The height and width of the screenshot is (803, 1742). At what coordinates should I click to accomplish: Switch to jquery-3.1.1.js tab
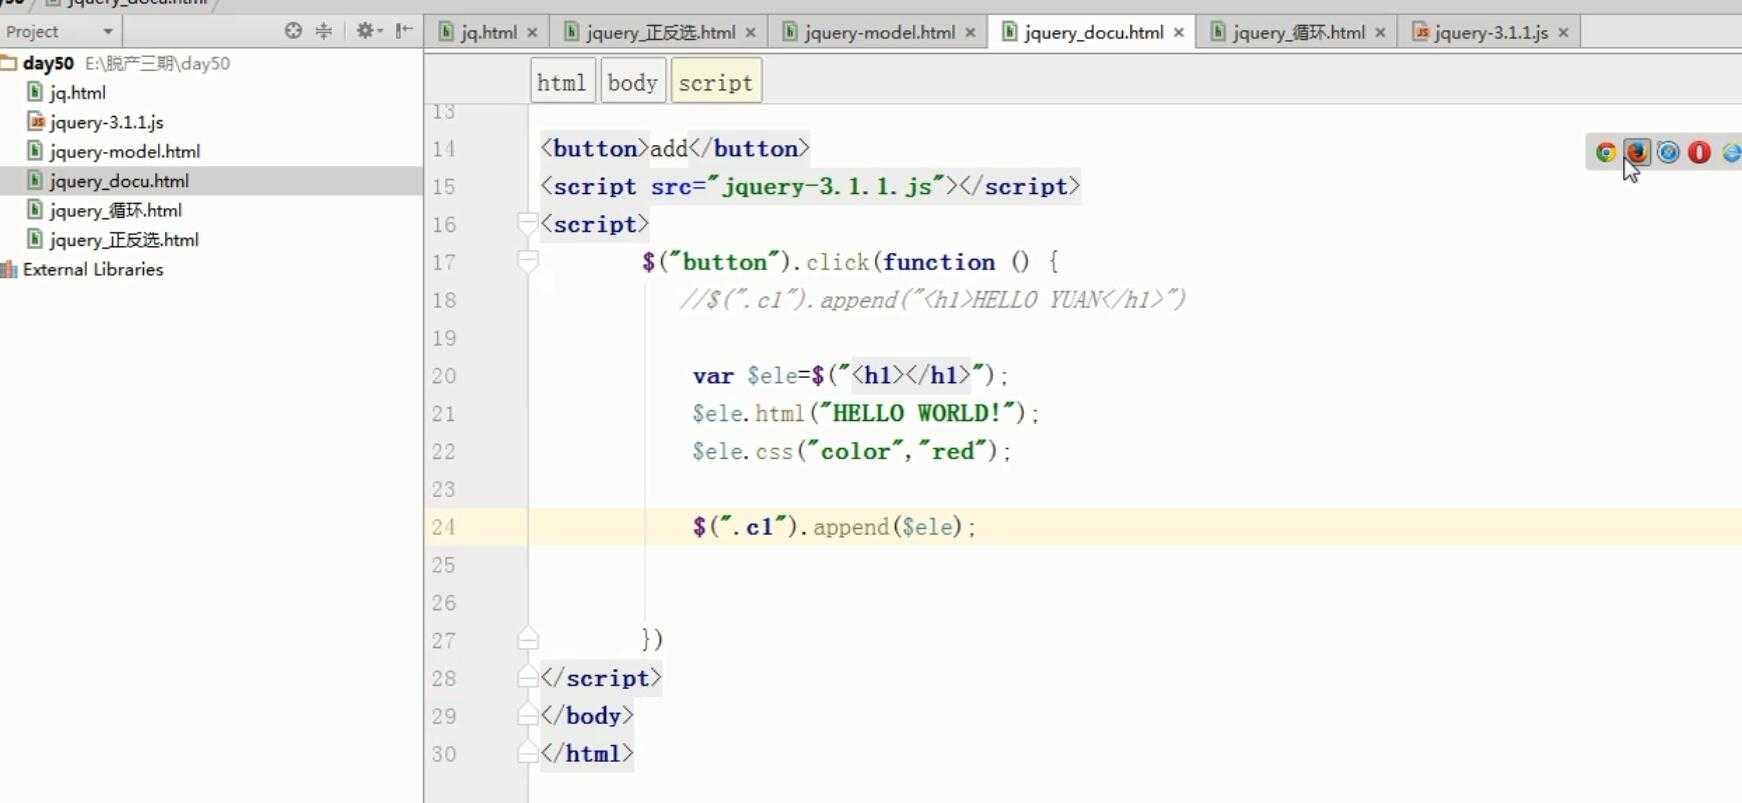coord(1491,32)
